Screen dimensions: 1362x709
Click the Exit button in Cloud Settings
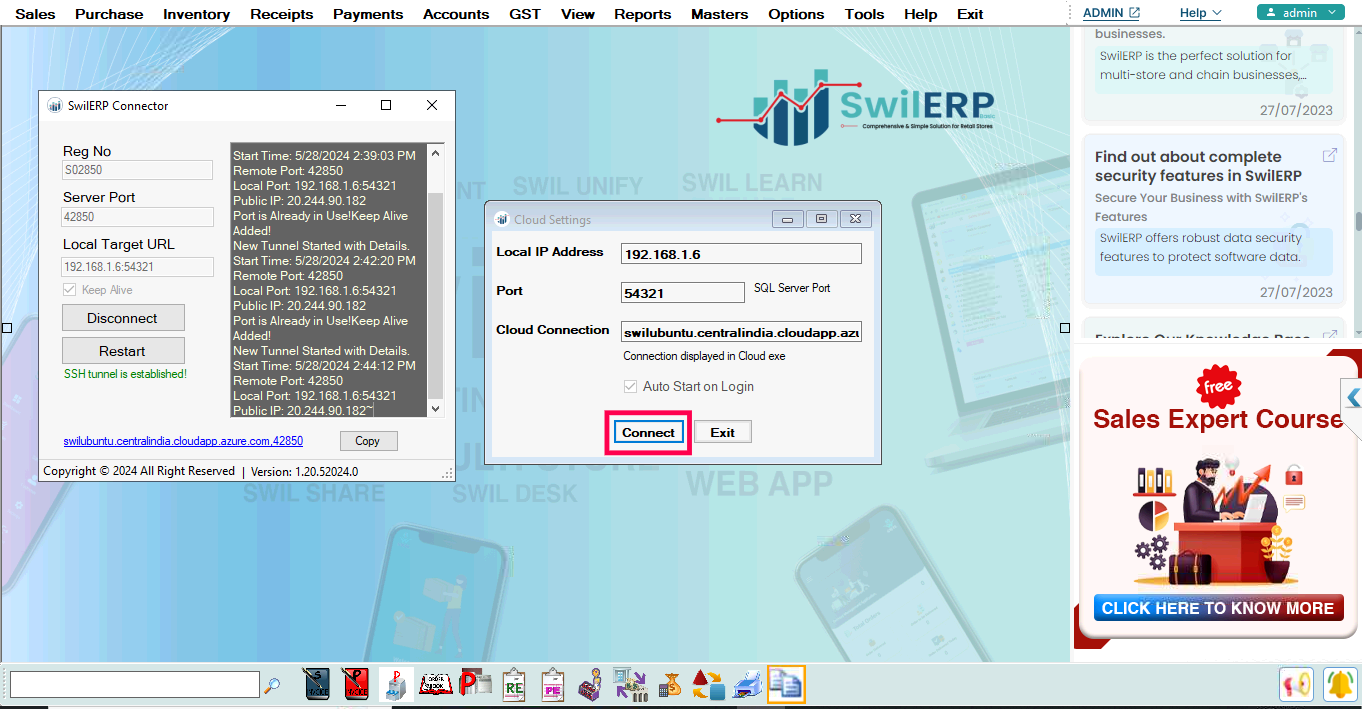(x=722, y=432)
